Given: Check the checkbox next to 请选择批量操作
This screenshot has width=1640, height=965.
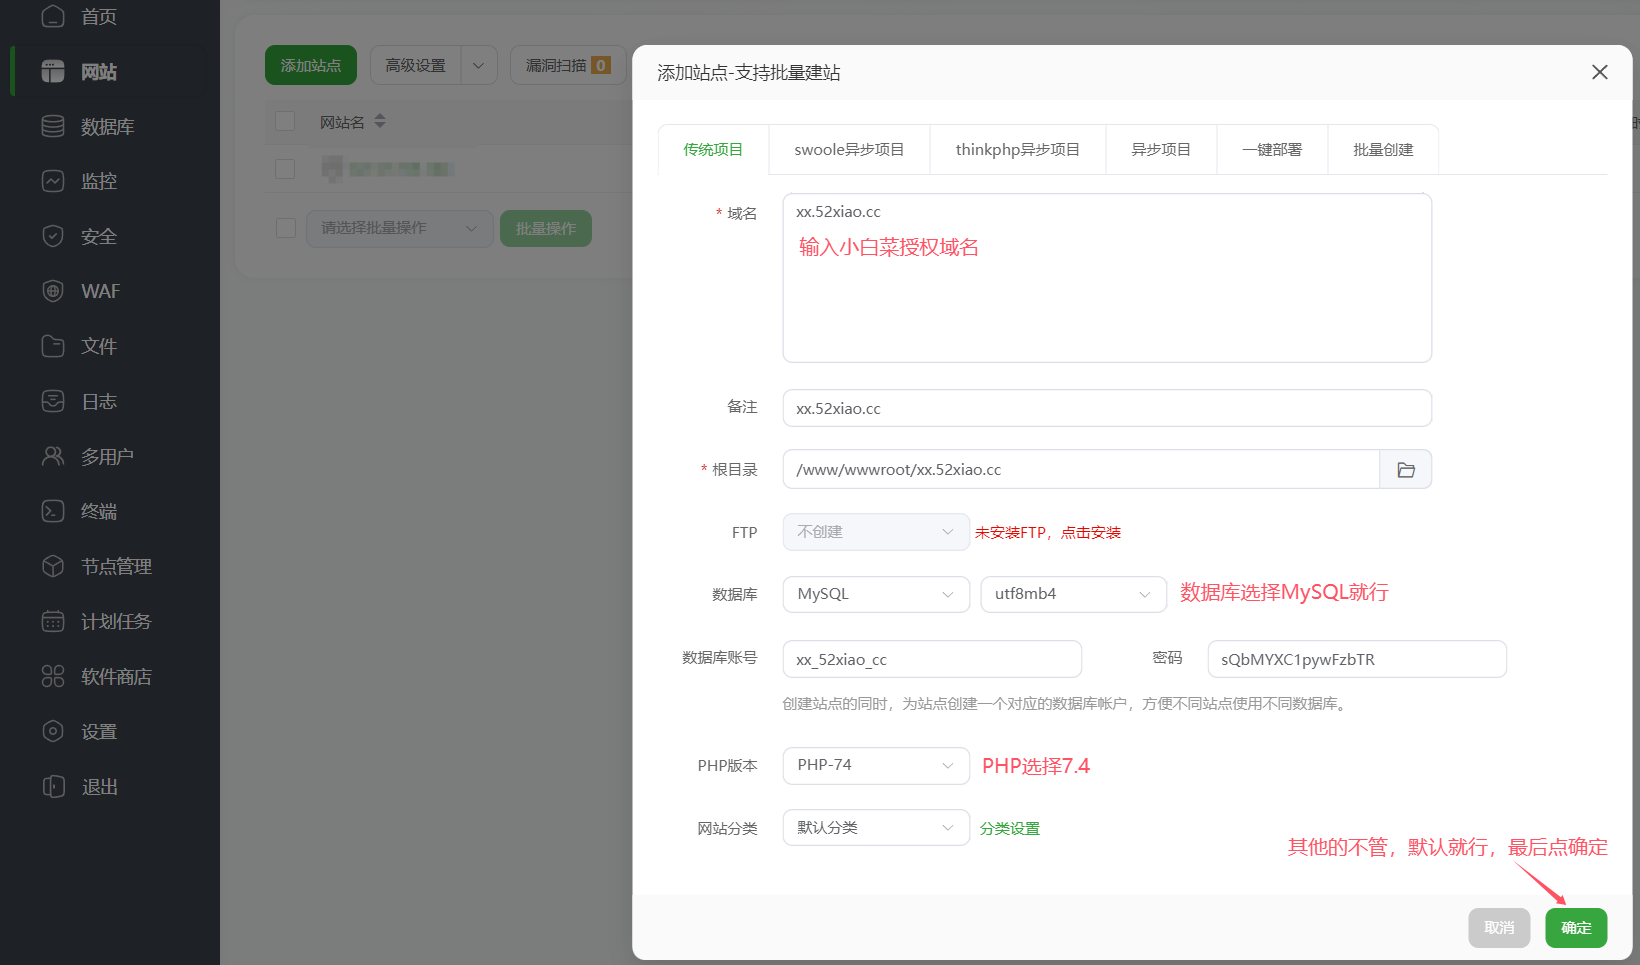Looking at the screenshot, I should click(285, 228).
